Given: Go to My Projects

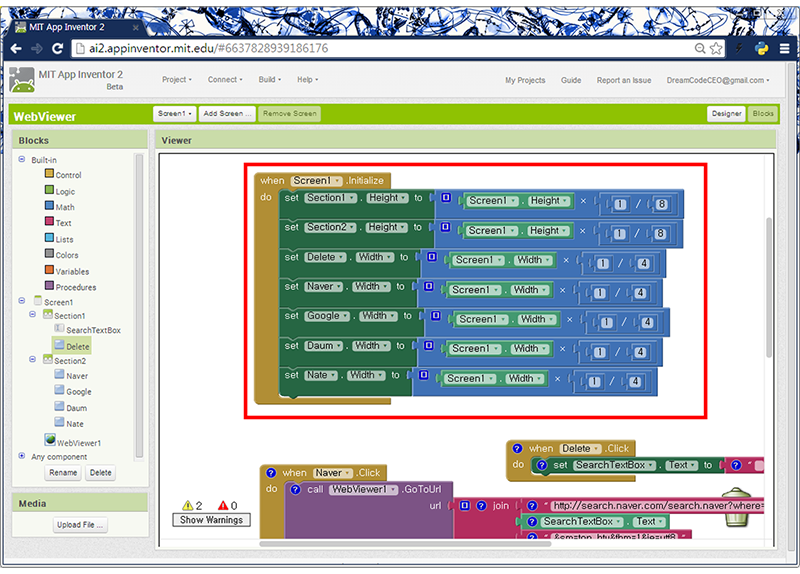Looking at the screenshot, I should [525, 80].
